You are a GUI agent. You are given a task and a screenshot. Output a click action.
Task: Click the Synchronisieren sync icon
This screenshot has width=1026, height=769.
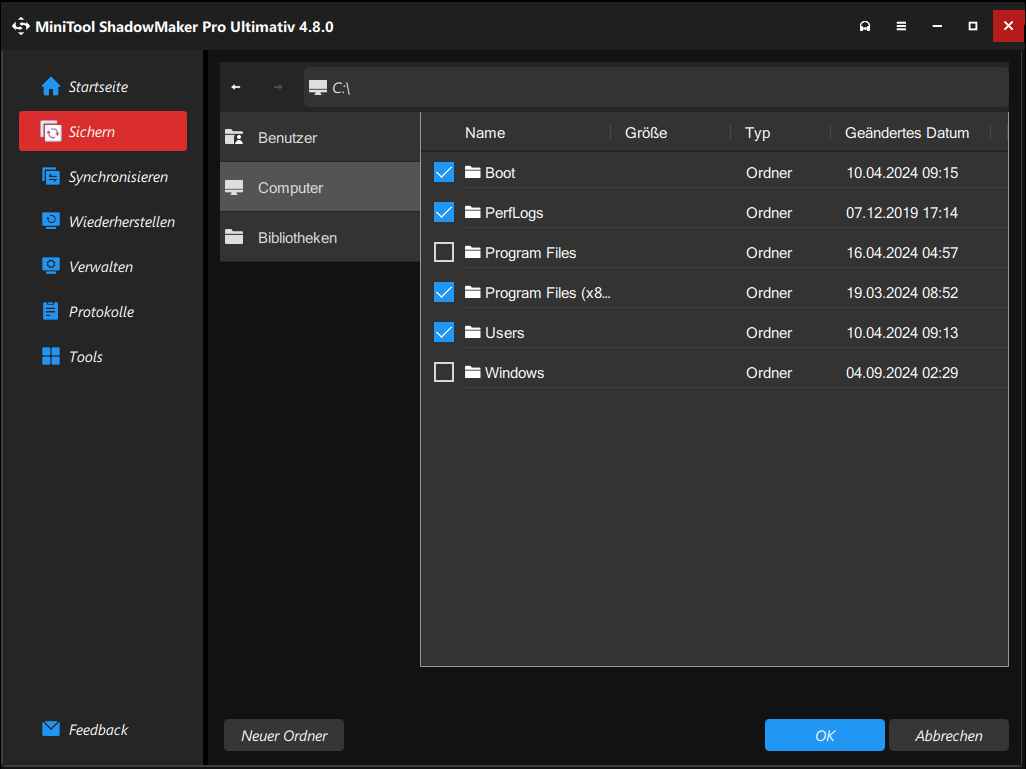(x=50, y=177)
